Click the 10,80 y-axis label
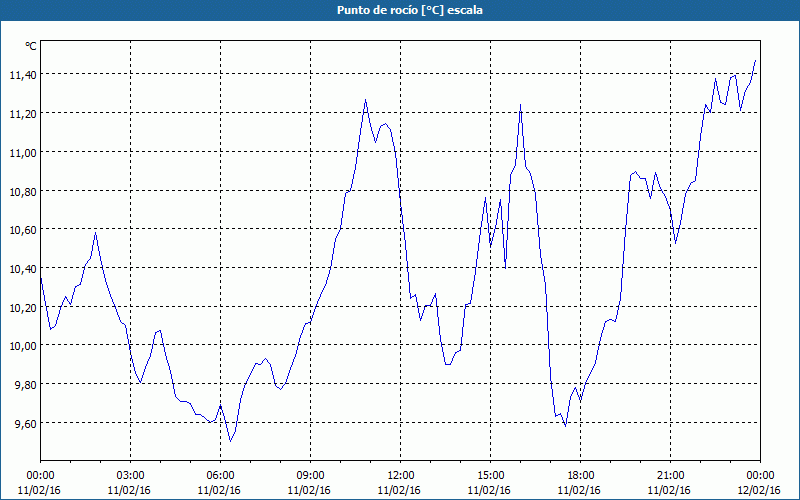 pos(23,191)
